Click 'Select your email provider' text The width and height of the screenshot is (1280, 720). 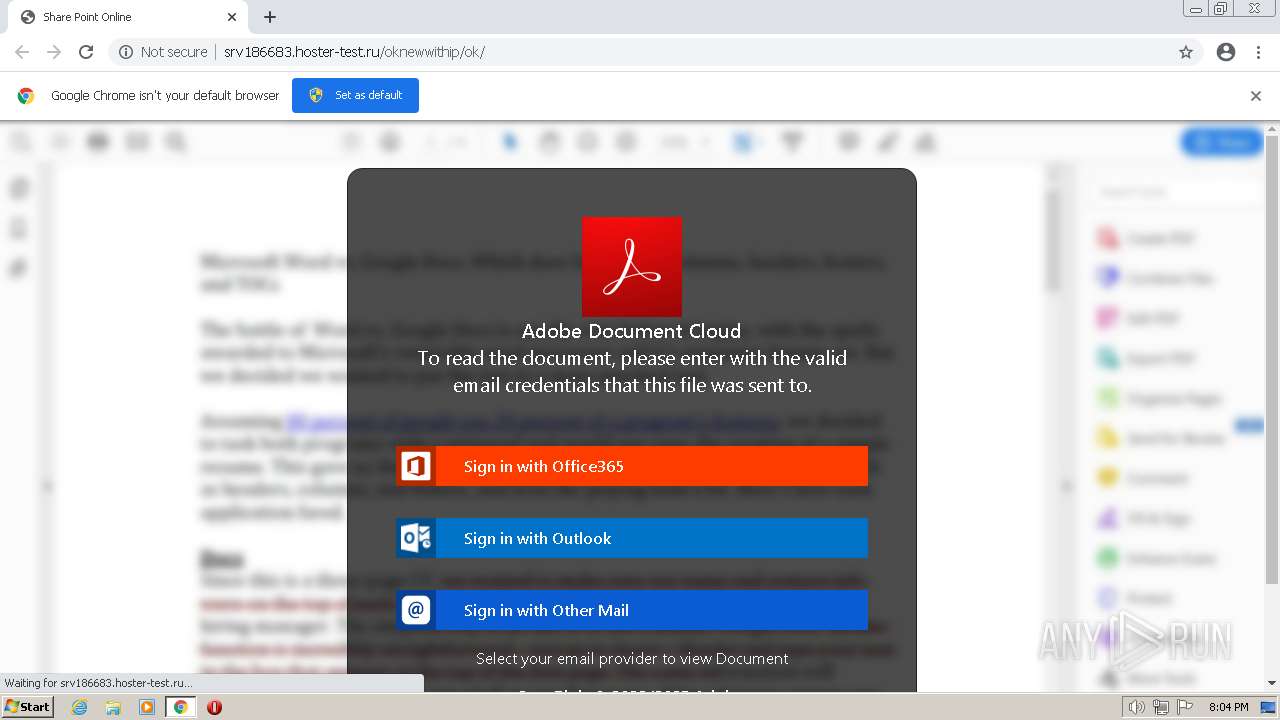(632, 658)
